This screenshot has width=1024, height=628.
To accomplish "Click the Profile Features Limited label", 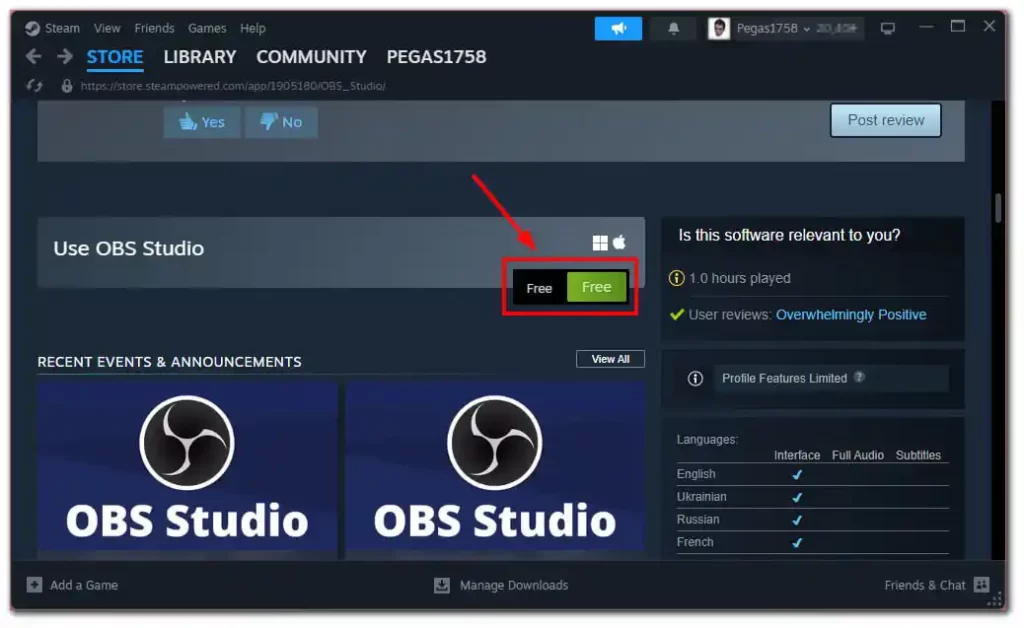I will coord(784,378).
